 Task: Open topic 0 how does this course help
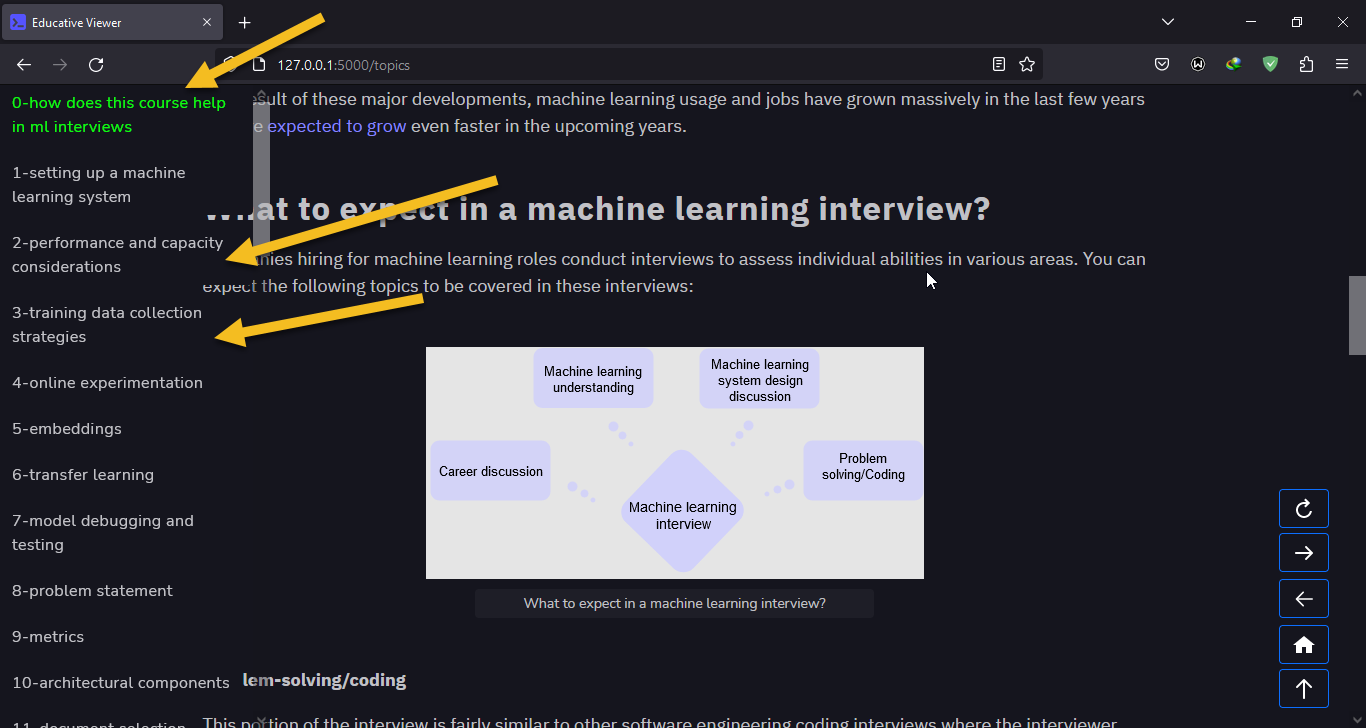[119, 114]
